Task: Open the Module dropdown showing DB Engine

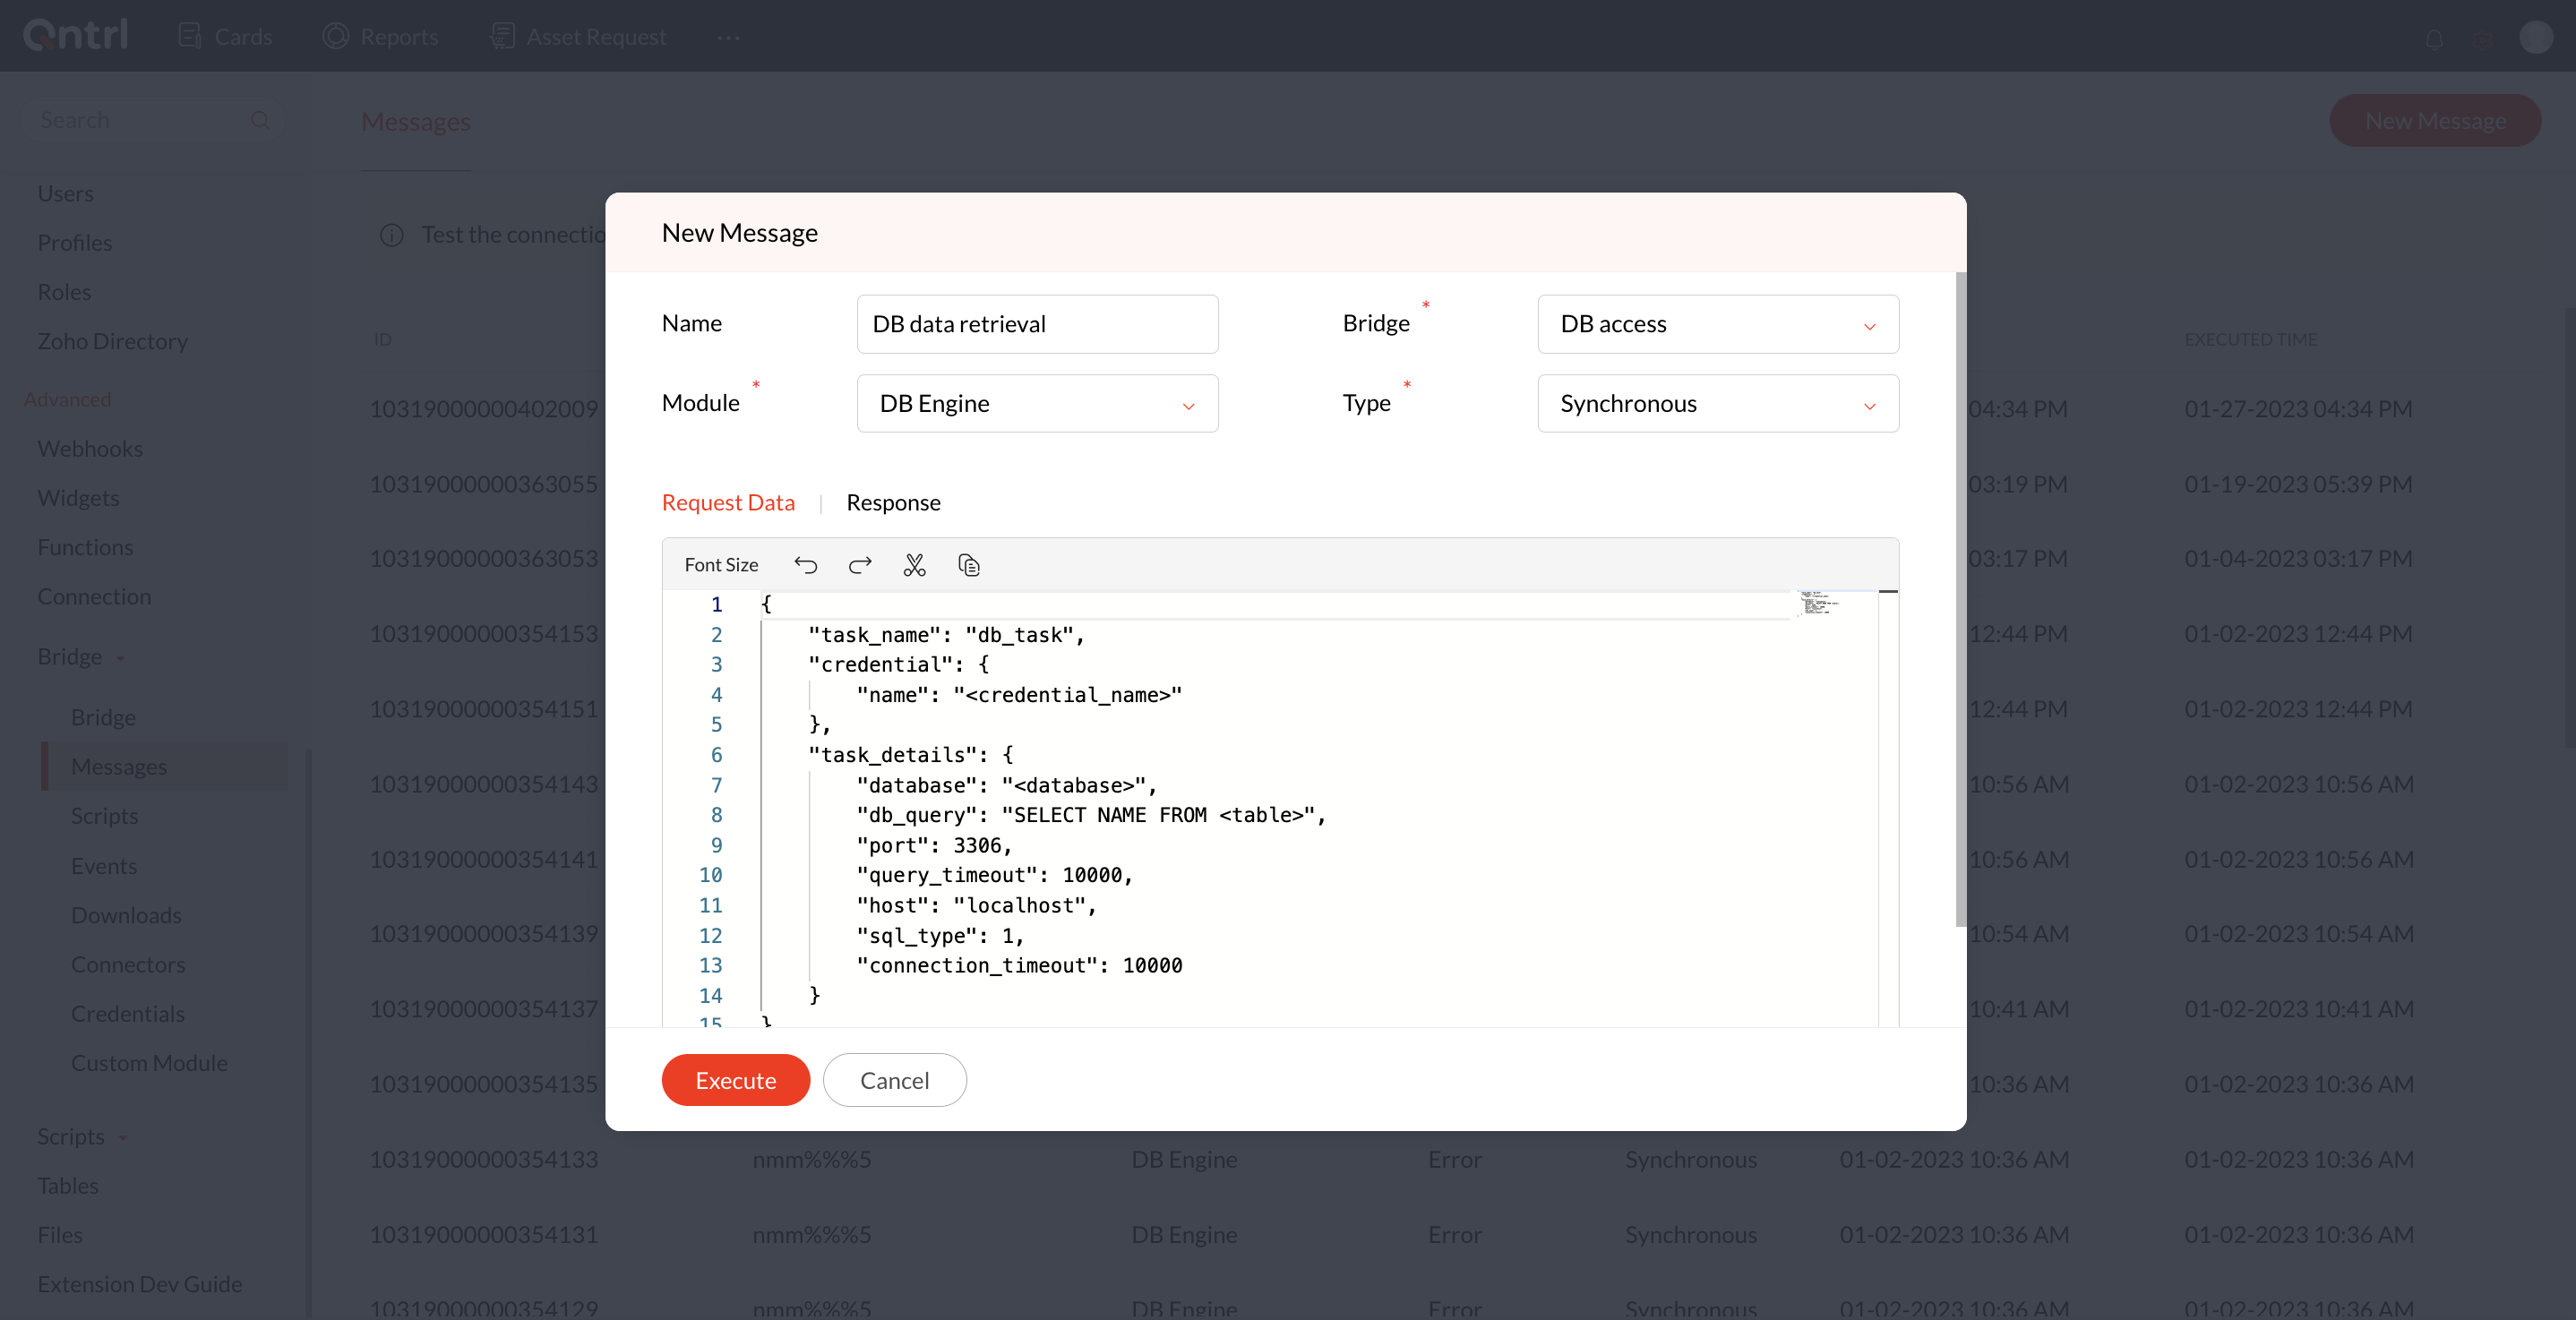Action: 1037,403
